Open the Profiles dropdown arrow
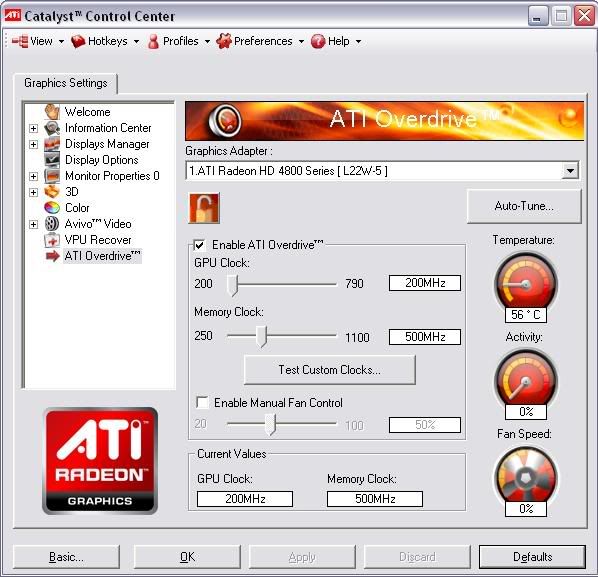598x577 pixels. pos(207,42)
